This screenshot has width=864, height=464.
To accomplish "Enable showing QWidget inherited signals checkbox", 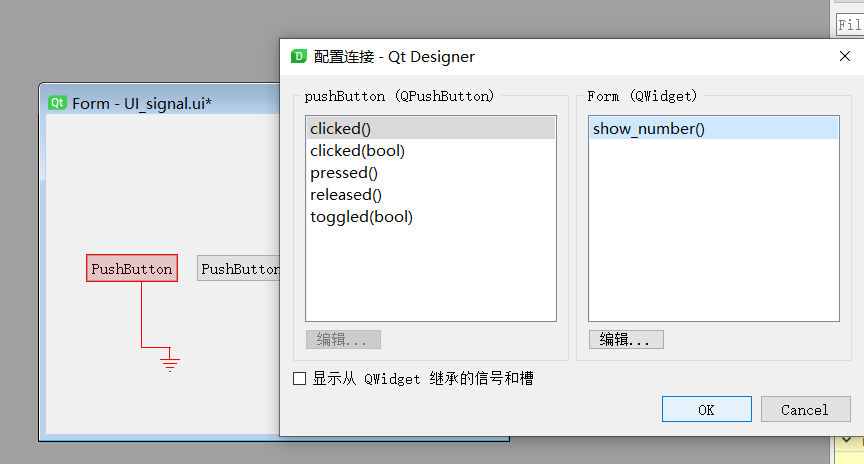I will [x=299, y=379].
